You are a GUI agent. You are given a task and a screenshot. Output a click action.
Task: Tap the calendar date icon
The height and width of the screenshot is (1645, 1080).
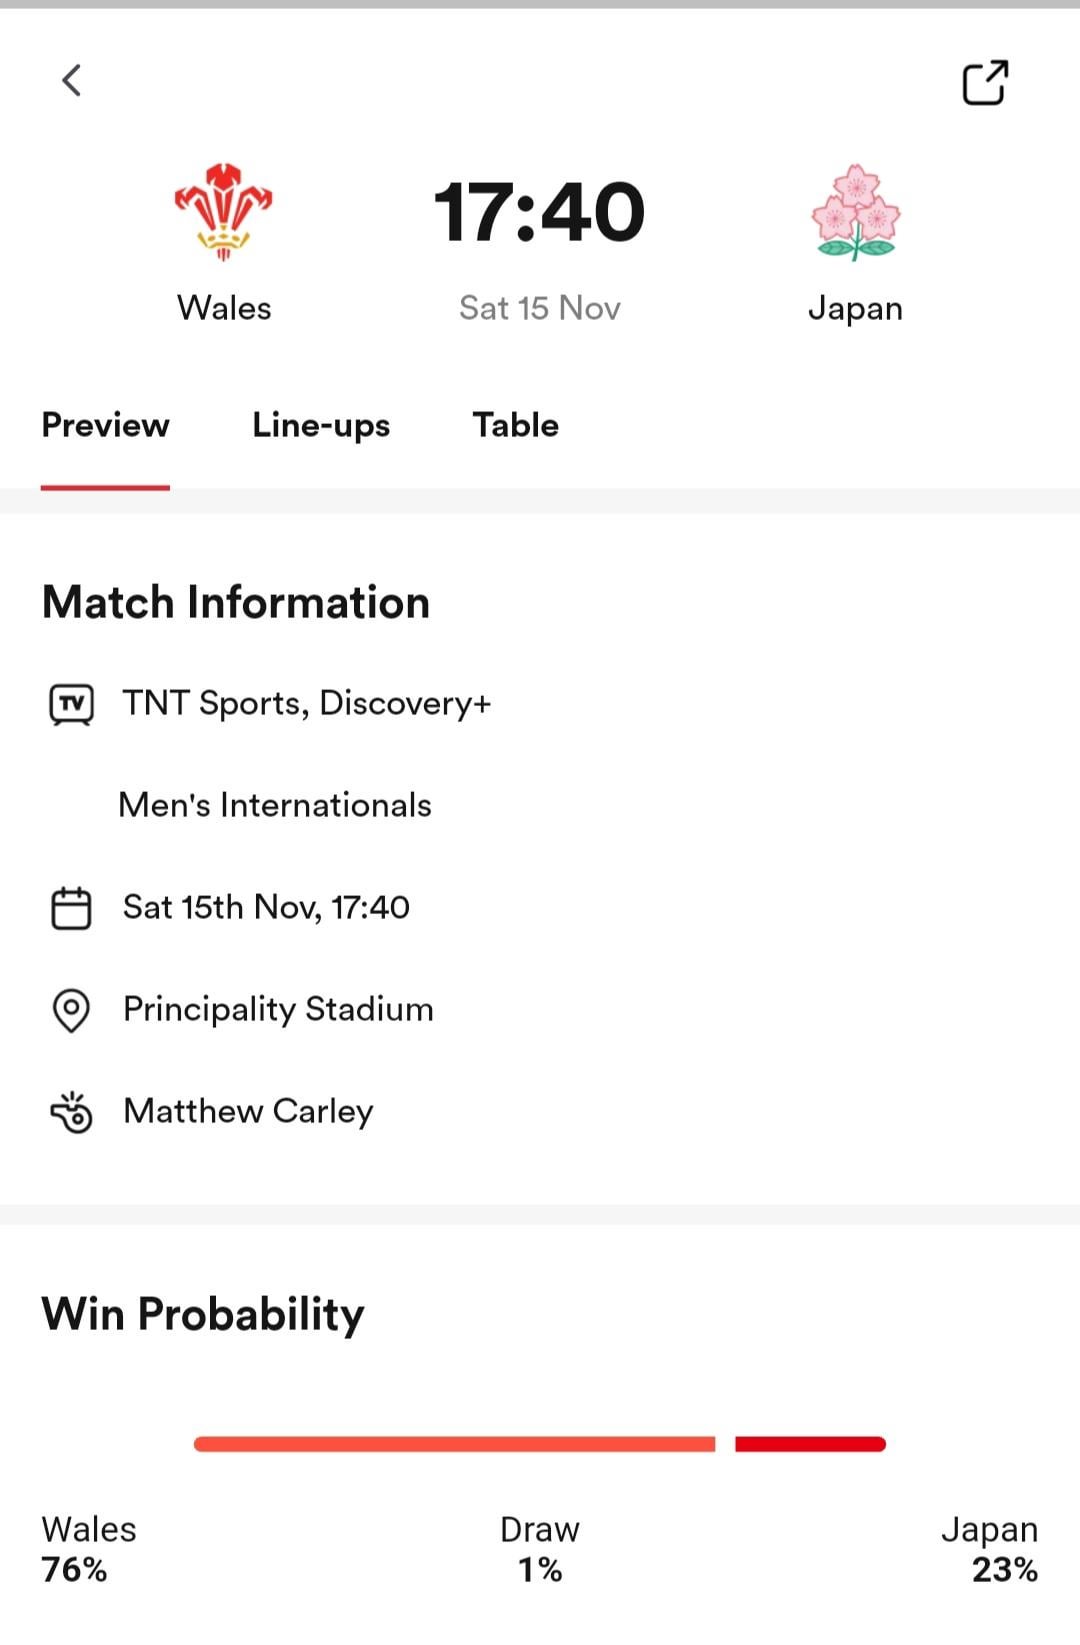[x=71, y=908]
